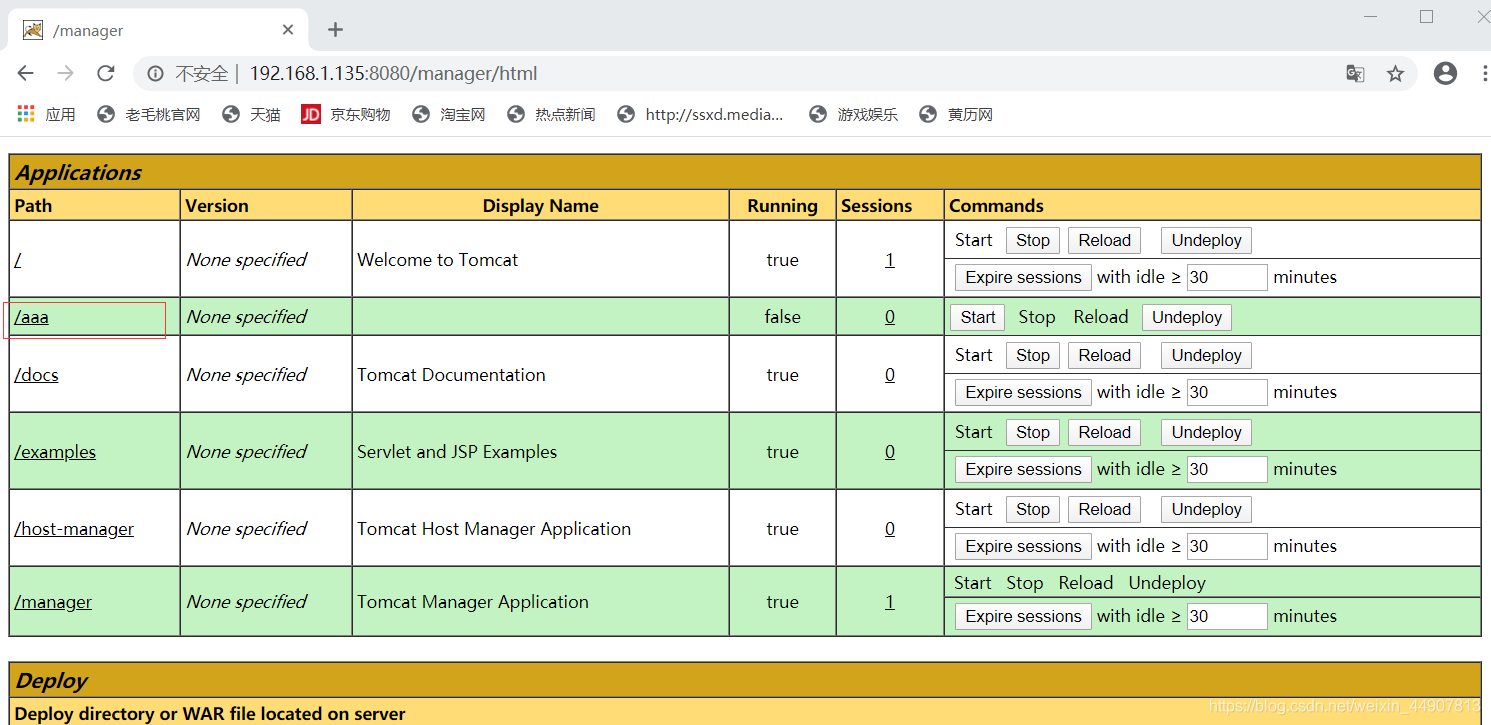Expire sessions for /examples
Viewport: 1491px width, 725px height.
click(x=1023, y=469)
